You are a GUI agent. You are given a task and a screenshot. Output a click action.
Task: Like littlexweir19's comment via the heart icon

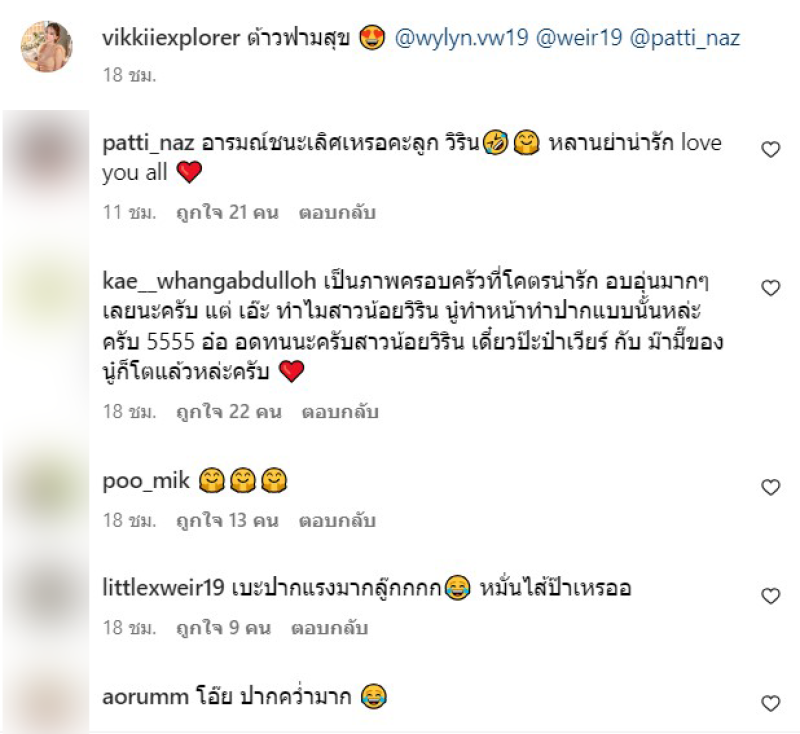click(x=770, y=596)
